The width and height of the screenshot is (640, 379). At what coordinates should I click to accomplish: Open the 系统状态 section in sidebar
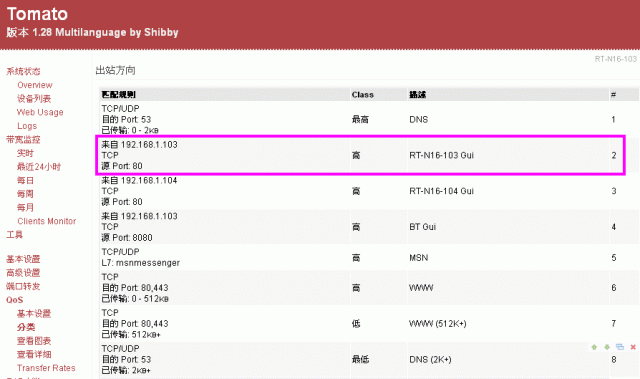point(23,71)
